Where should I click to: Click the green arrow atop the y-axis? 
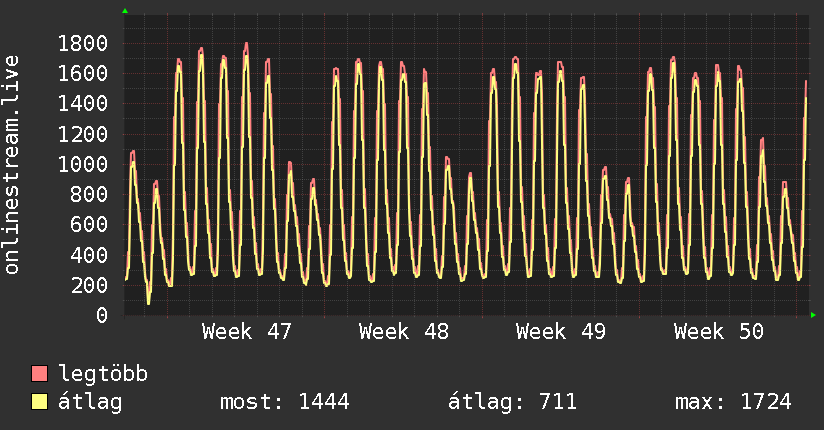(x=125, y=11)
